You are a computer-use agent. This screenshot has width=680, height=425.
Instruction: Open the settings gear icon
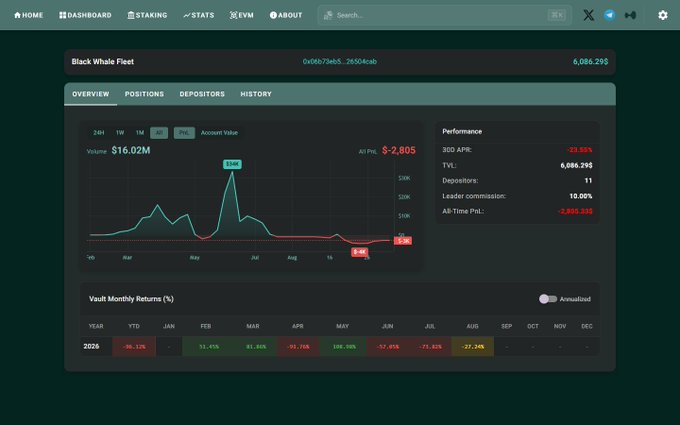coord(663,15)
